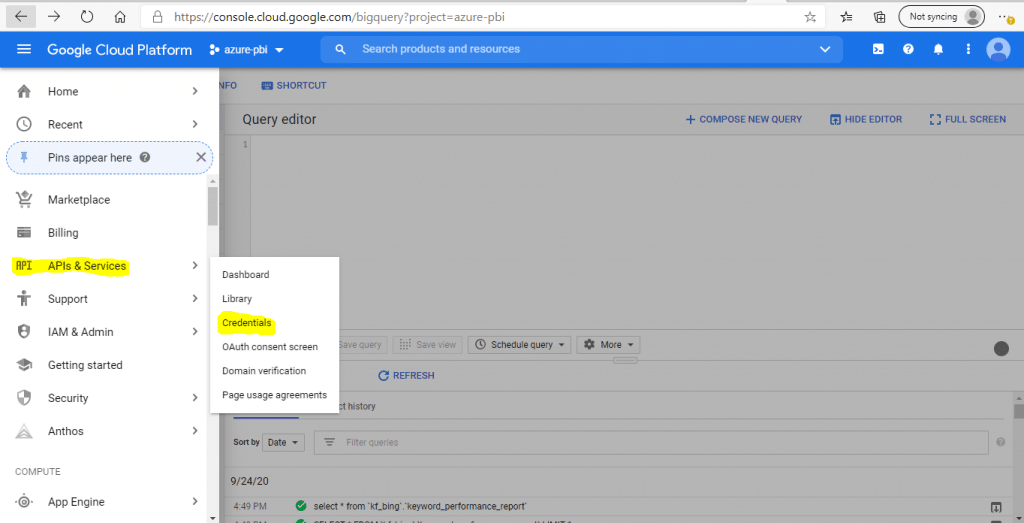Click the REFRESH button
Viewport: 1024px width, 523px height.
click(406, 375)
